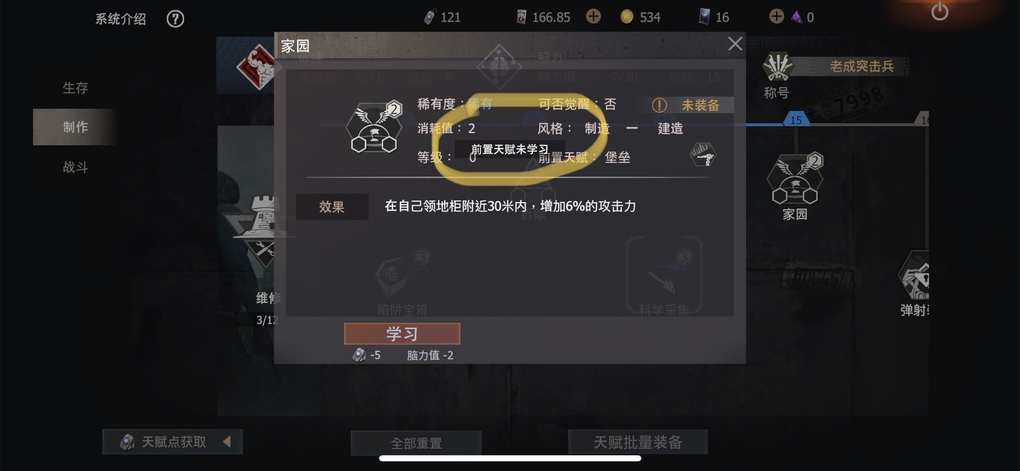Switch to the 战斗 tab

(75, 167)
